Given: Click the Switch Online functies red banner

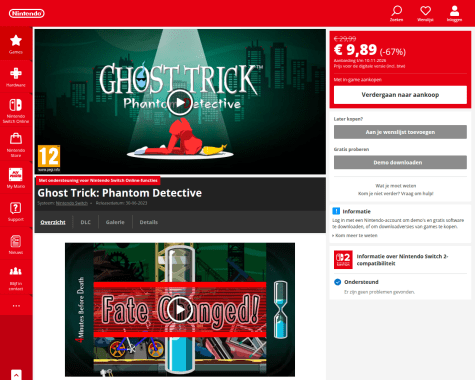Looking at the screenshot, I should 98,180.
